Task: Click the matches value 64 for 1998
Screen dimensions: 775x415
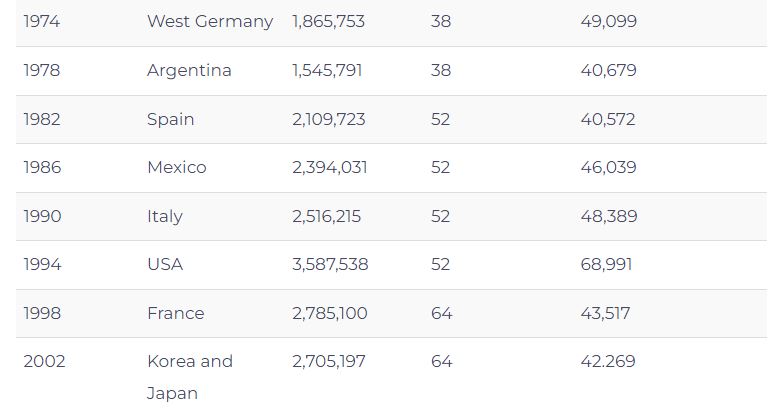Action: (x=441, y=313)
